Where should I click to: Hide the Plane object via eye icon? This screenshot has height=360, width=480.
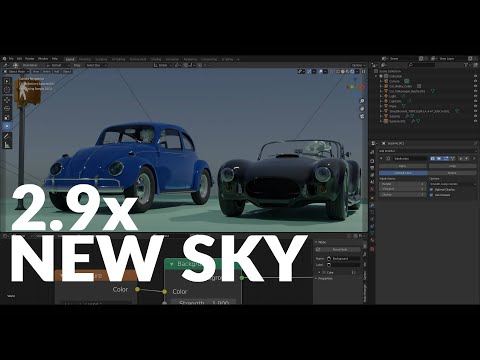coord(475,106)
